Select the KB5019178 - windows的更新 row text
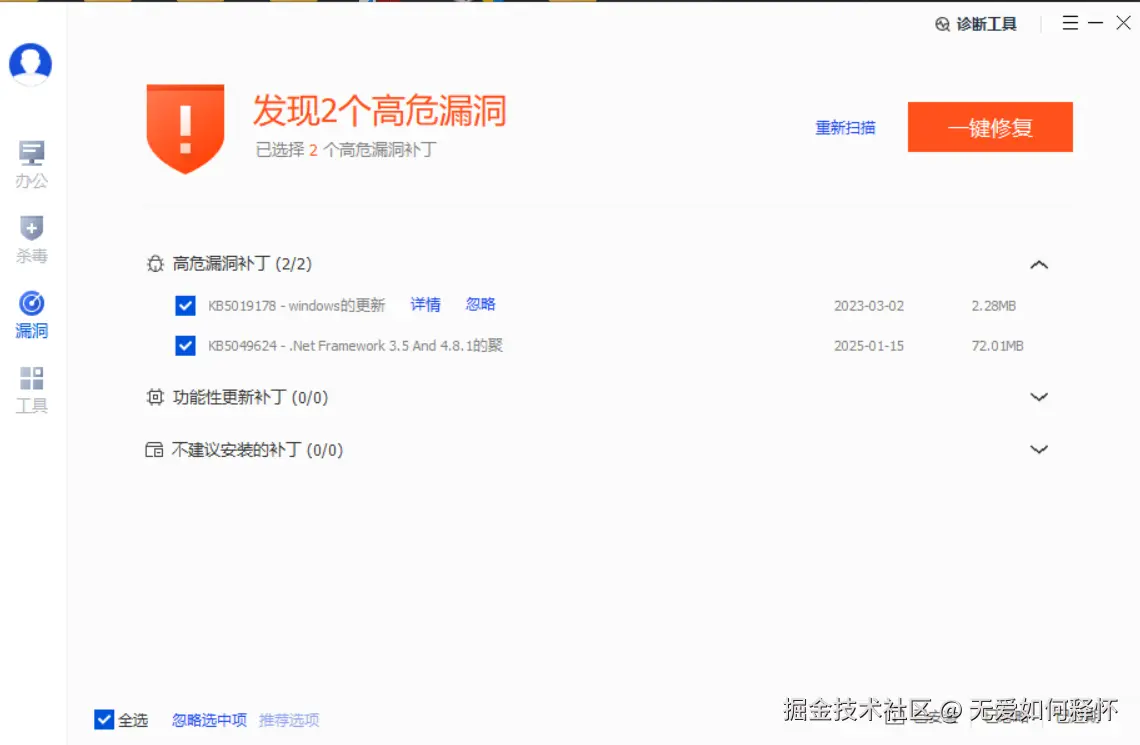 pos(297,305)
